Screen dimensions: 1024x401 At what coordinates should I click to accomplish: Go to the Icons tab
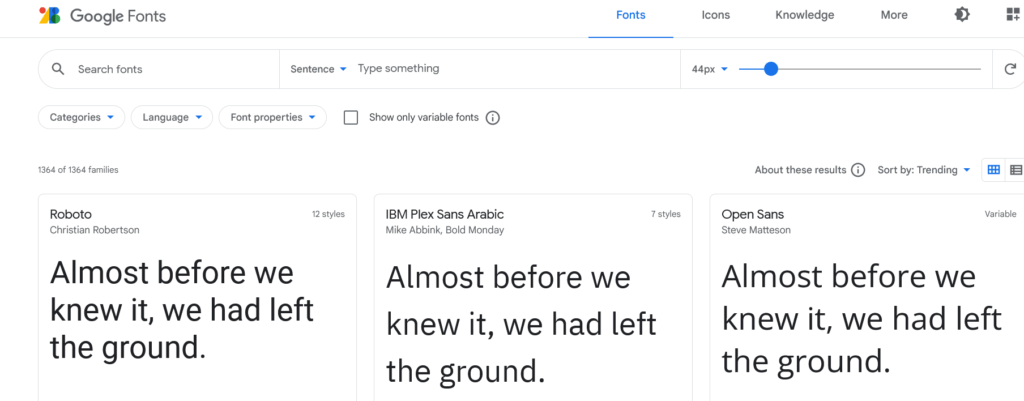click(716, 15)
